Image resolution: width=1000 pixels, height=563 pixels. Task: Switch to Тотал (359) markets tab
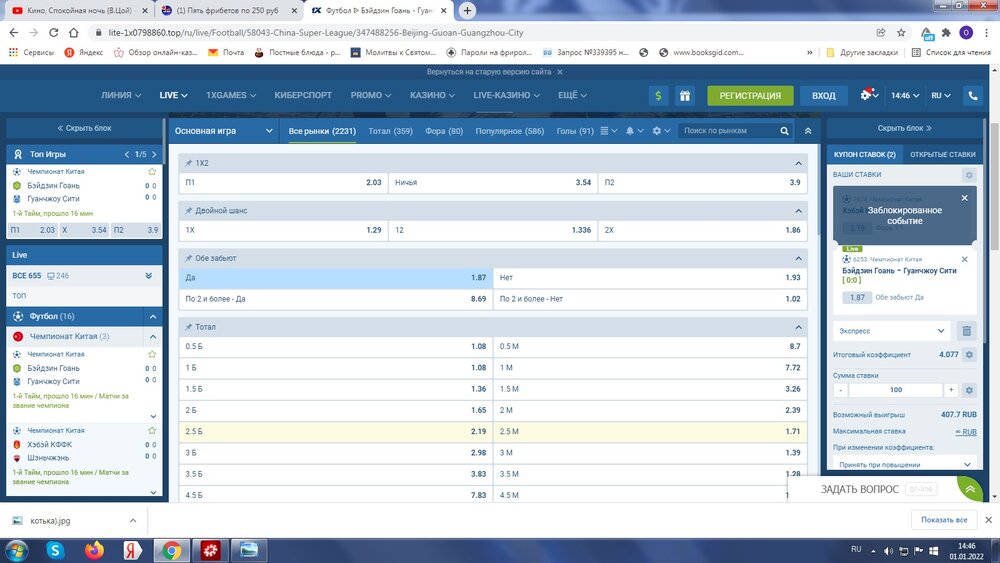[390, 131]
